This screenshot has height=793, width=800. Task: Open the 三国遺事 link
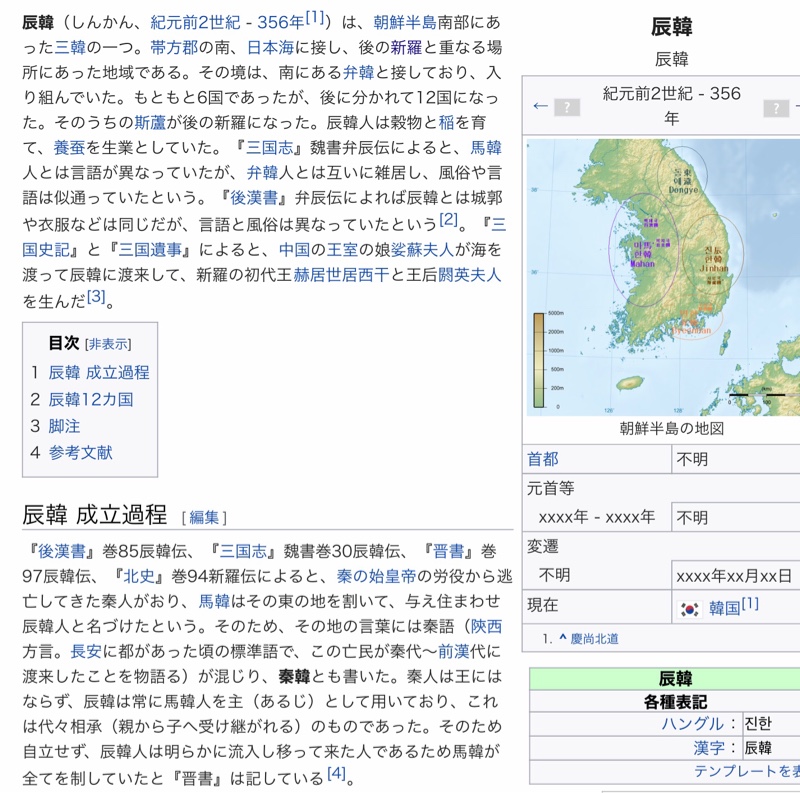click(150, 250)
